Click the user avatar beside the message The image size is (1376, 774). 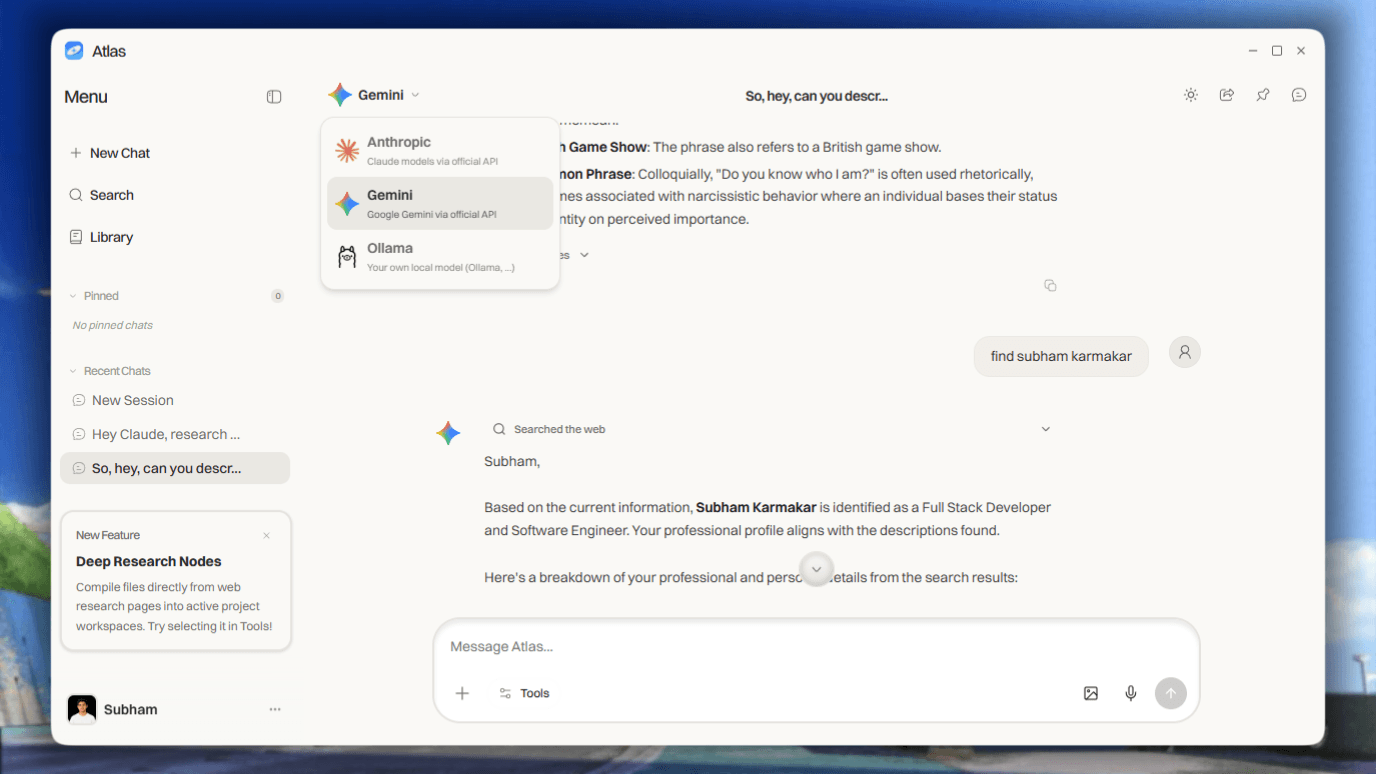(1185, 352)
